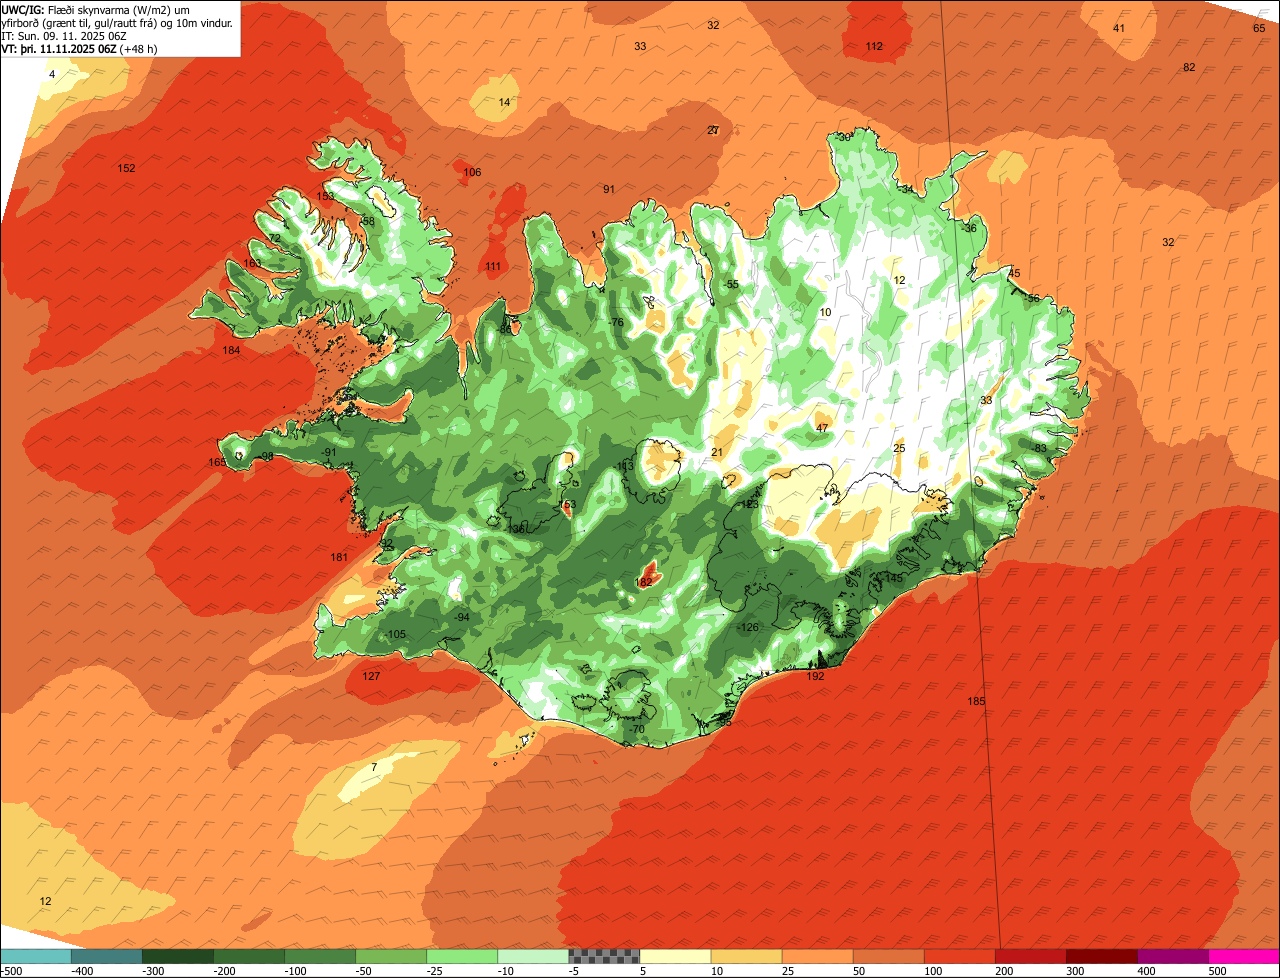
Task: Click the value 185 in the southeast sea
Action: tap(976, 701)
